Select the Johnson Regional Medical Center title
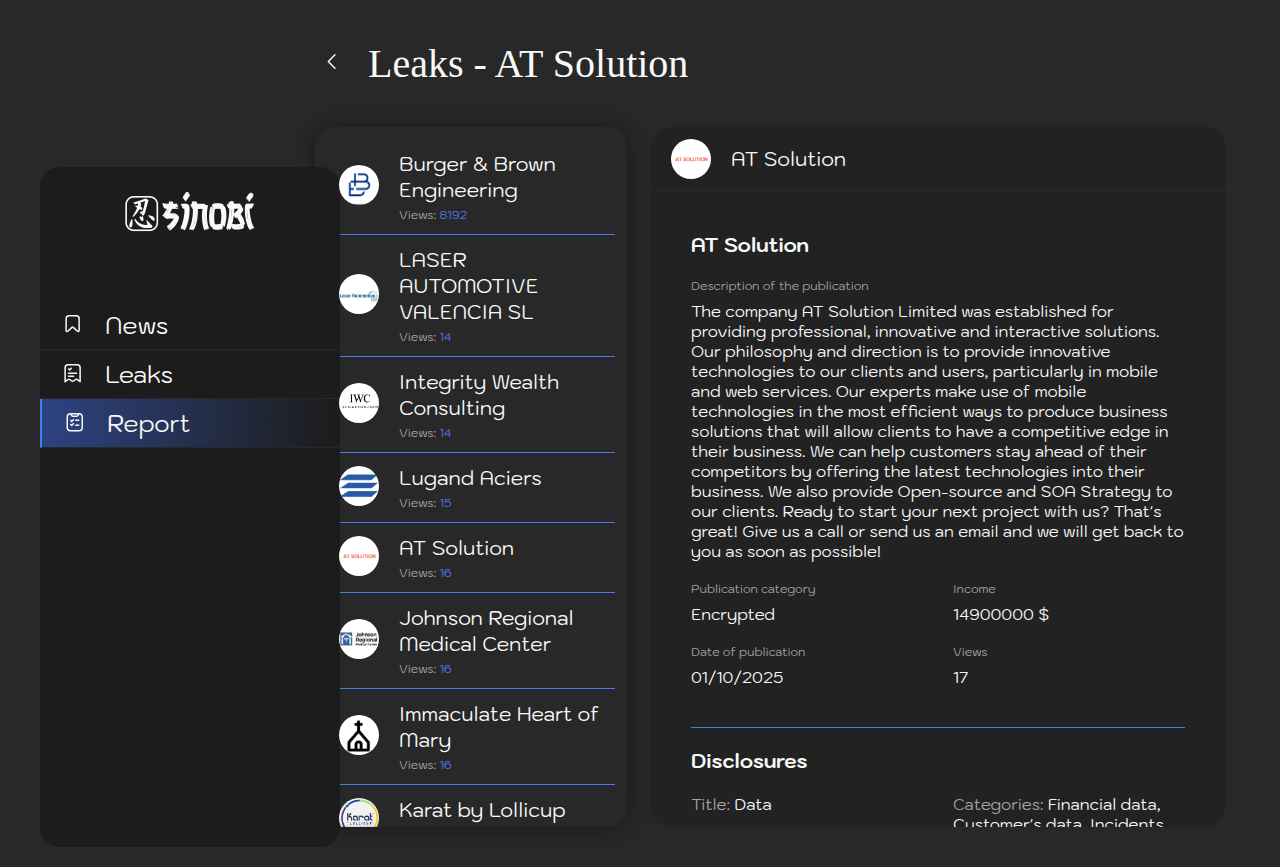1280x867 pixels. click(486, 631)
